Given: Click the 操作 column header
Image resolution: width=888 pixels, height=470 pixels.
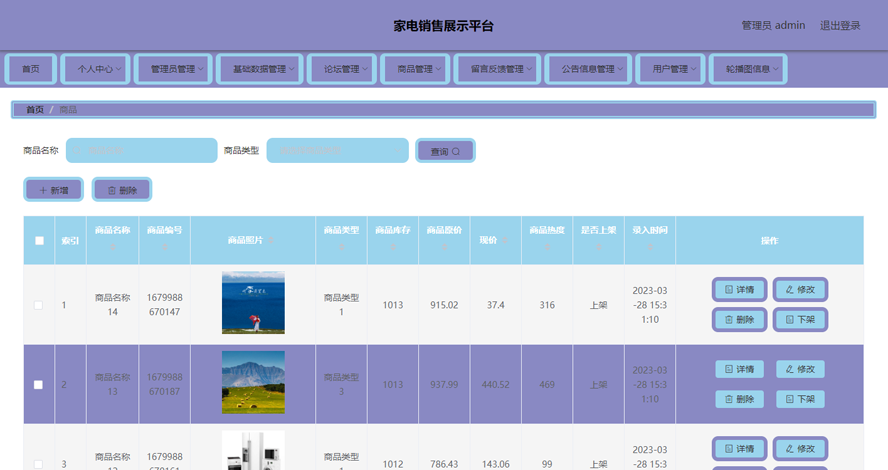Looking at the screenshot, I should tap(770, 241).
